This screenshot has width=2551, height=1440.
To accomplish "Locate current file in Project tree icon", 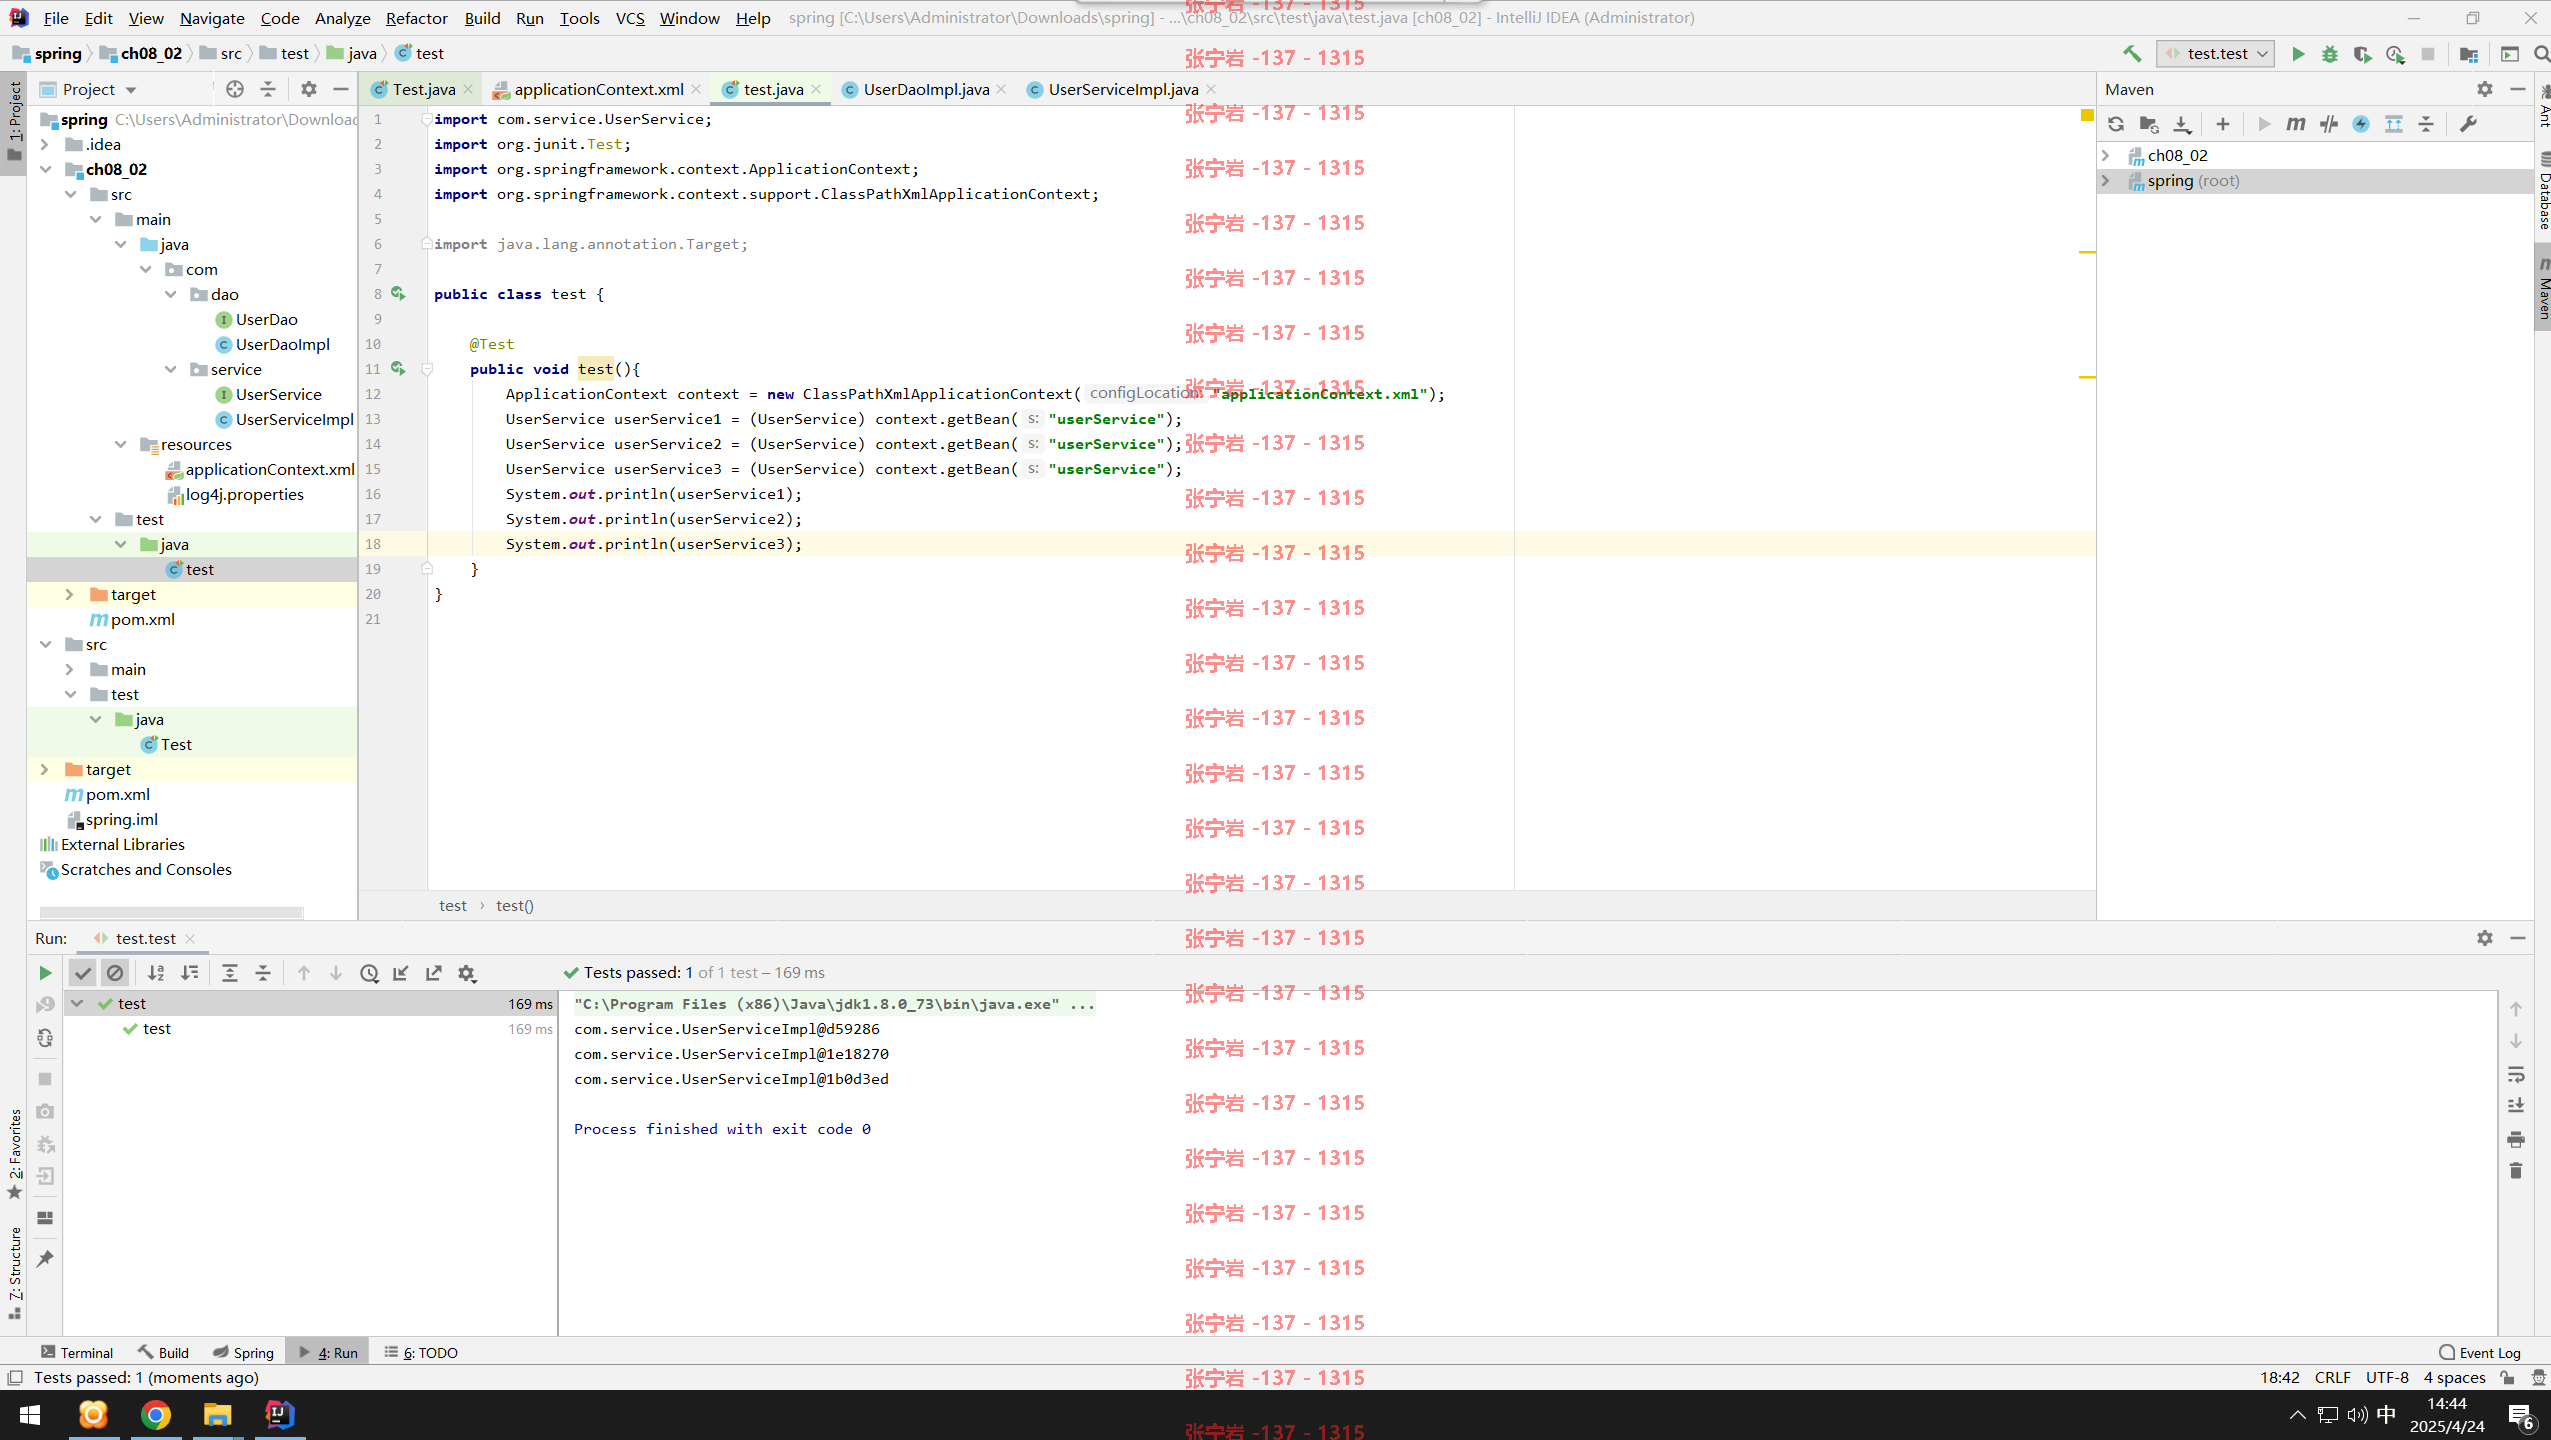I will coord(235,89).
